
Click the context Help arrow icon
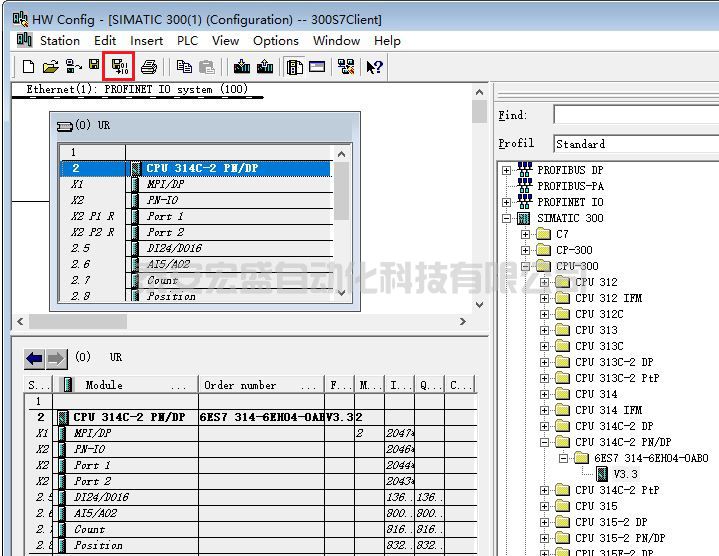coord(374,67)
